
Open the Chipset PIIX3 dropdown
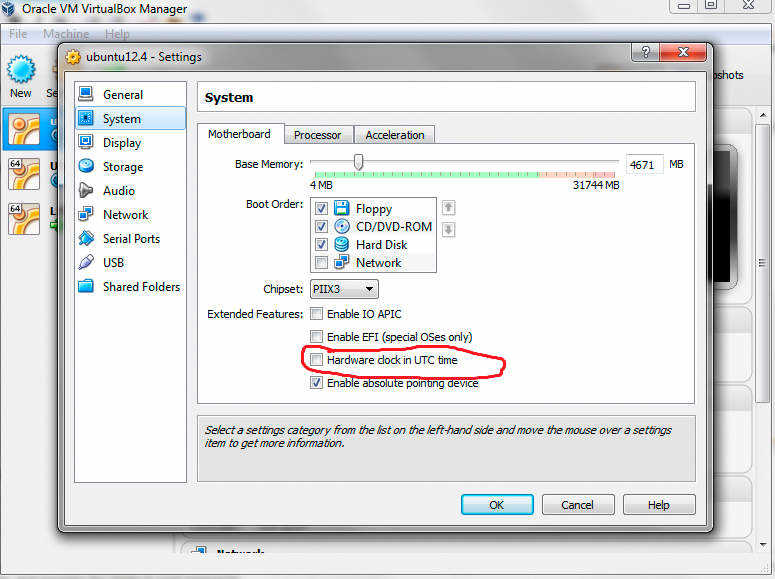pos(344,289)
